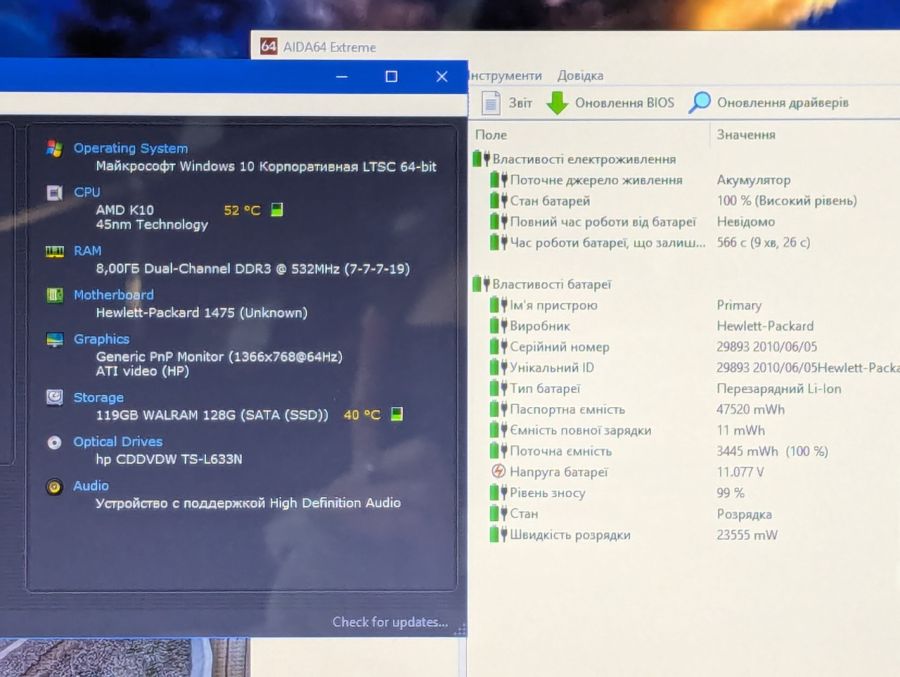Click battery icon beside Поточне джерело живлення

[498, 180]
